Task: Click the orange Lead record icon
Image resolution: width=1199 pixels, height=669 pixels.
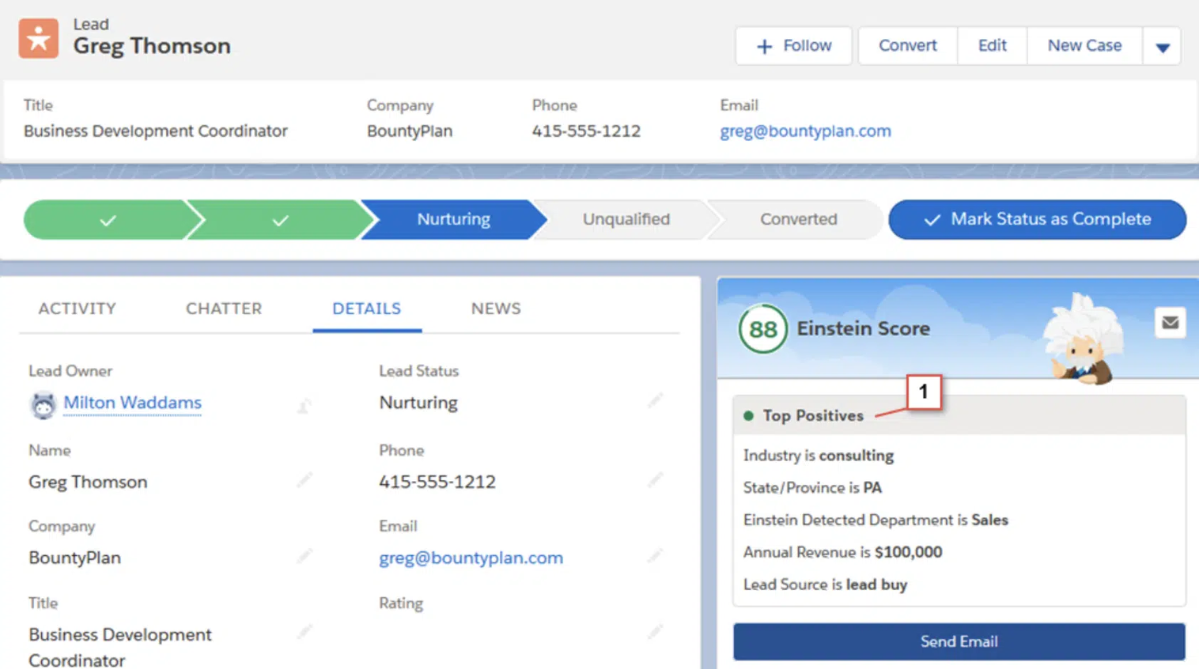Action: 38,38
